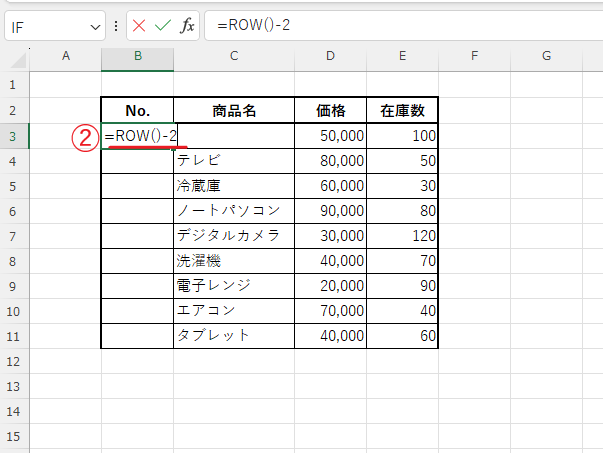Screen dimensions: 603x453
Task: Select row 10 header
Action: coord(15,311)
